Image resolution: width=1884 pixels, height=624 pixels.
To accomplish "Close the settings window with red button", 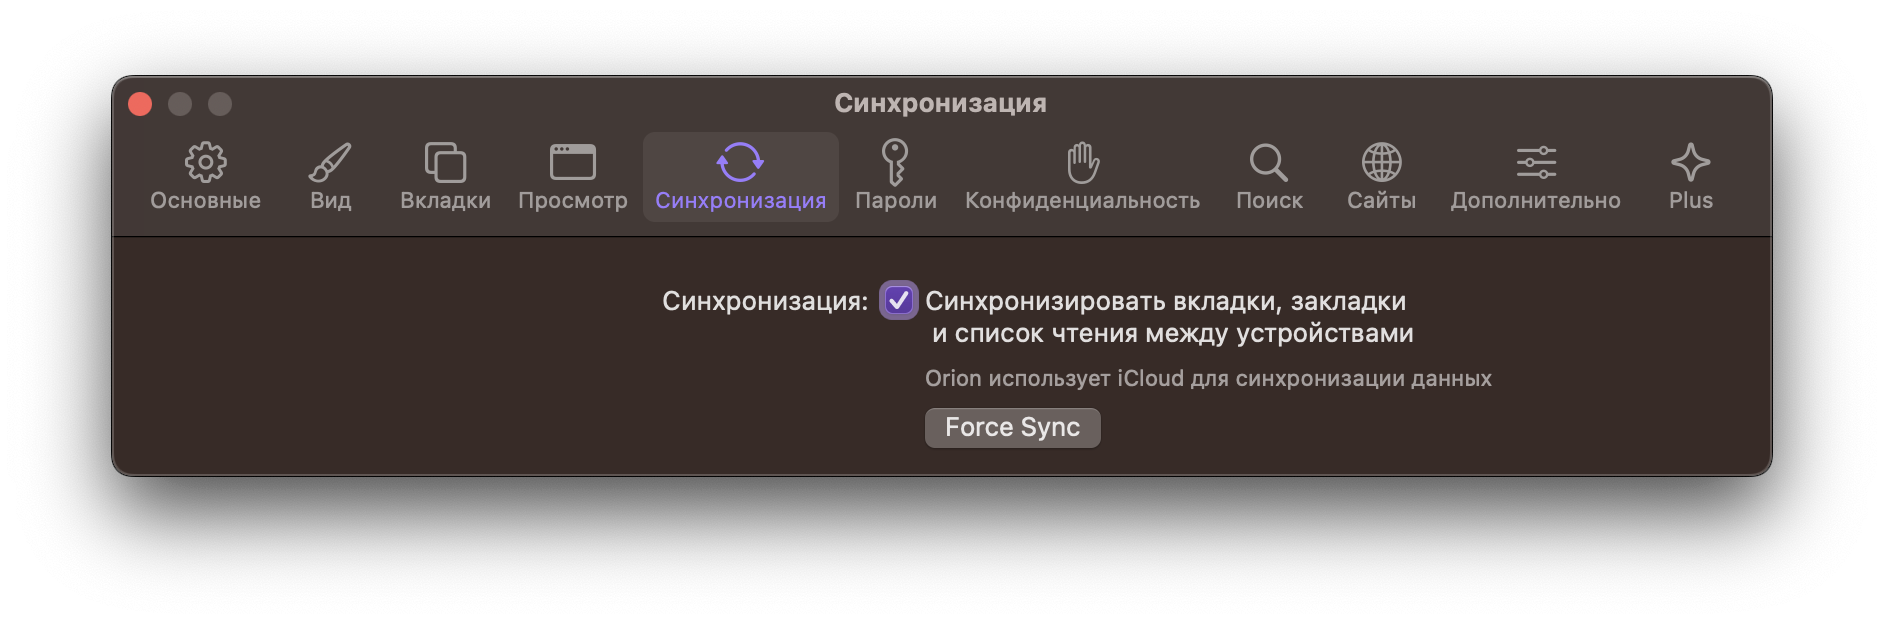I will coord(140,104).
